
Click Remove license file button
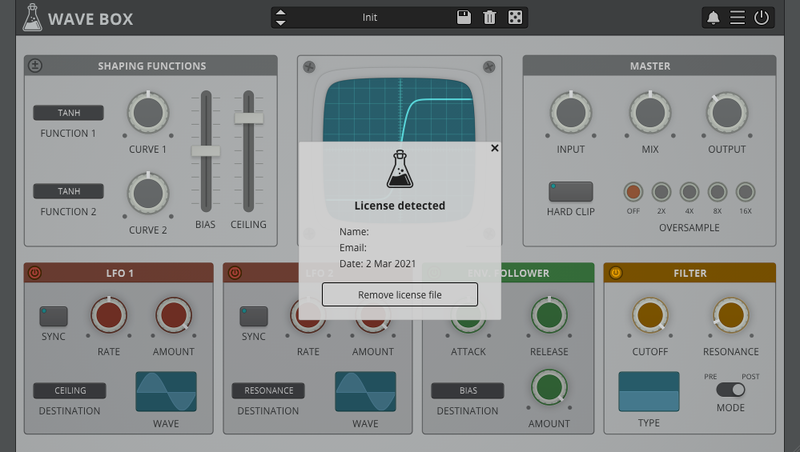[x=399, y=295]
